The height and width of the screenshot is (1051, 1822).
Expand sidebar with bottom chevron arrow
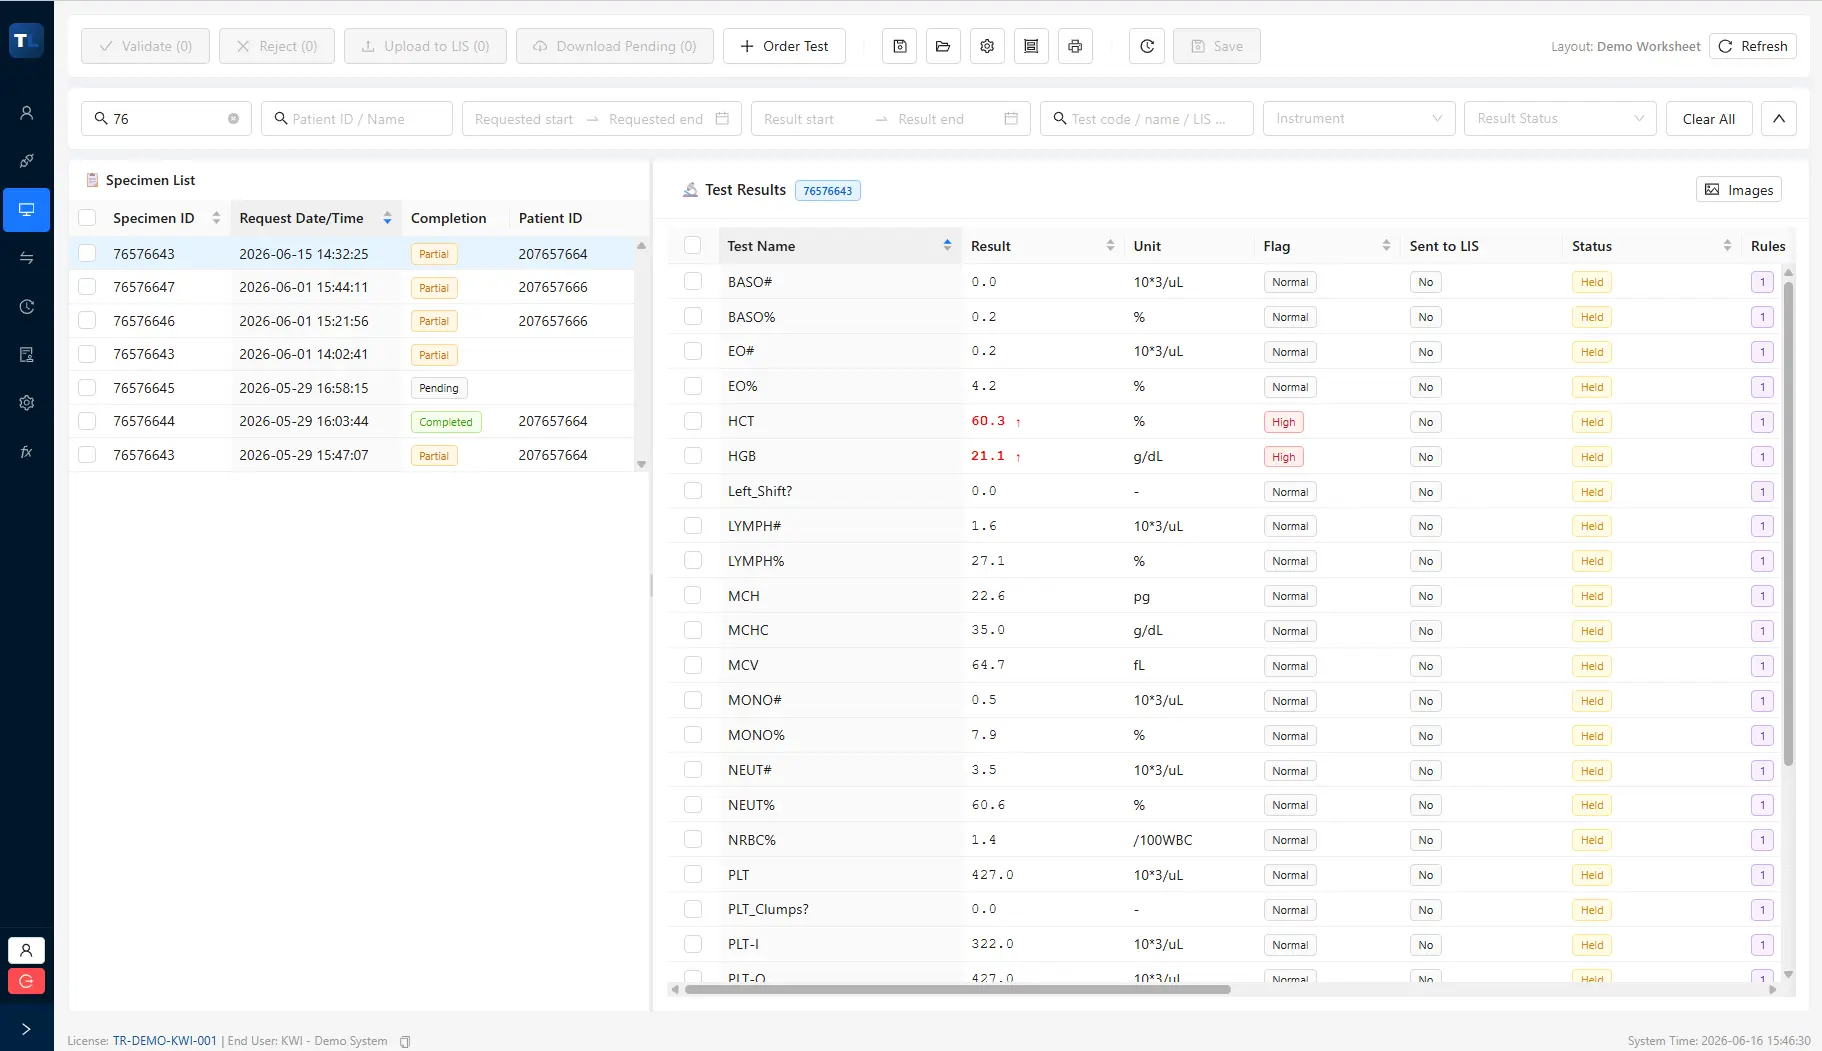pos(26,1029)
